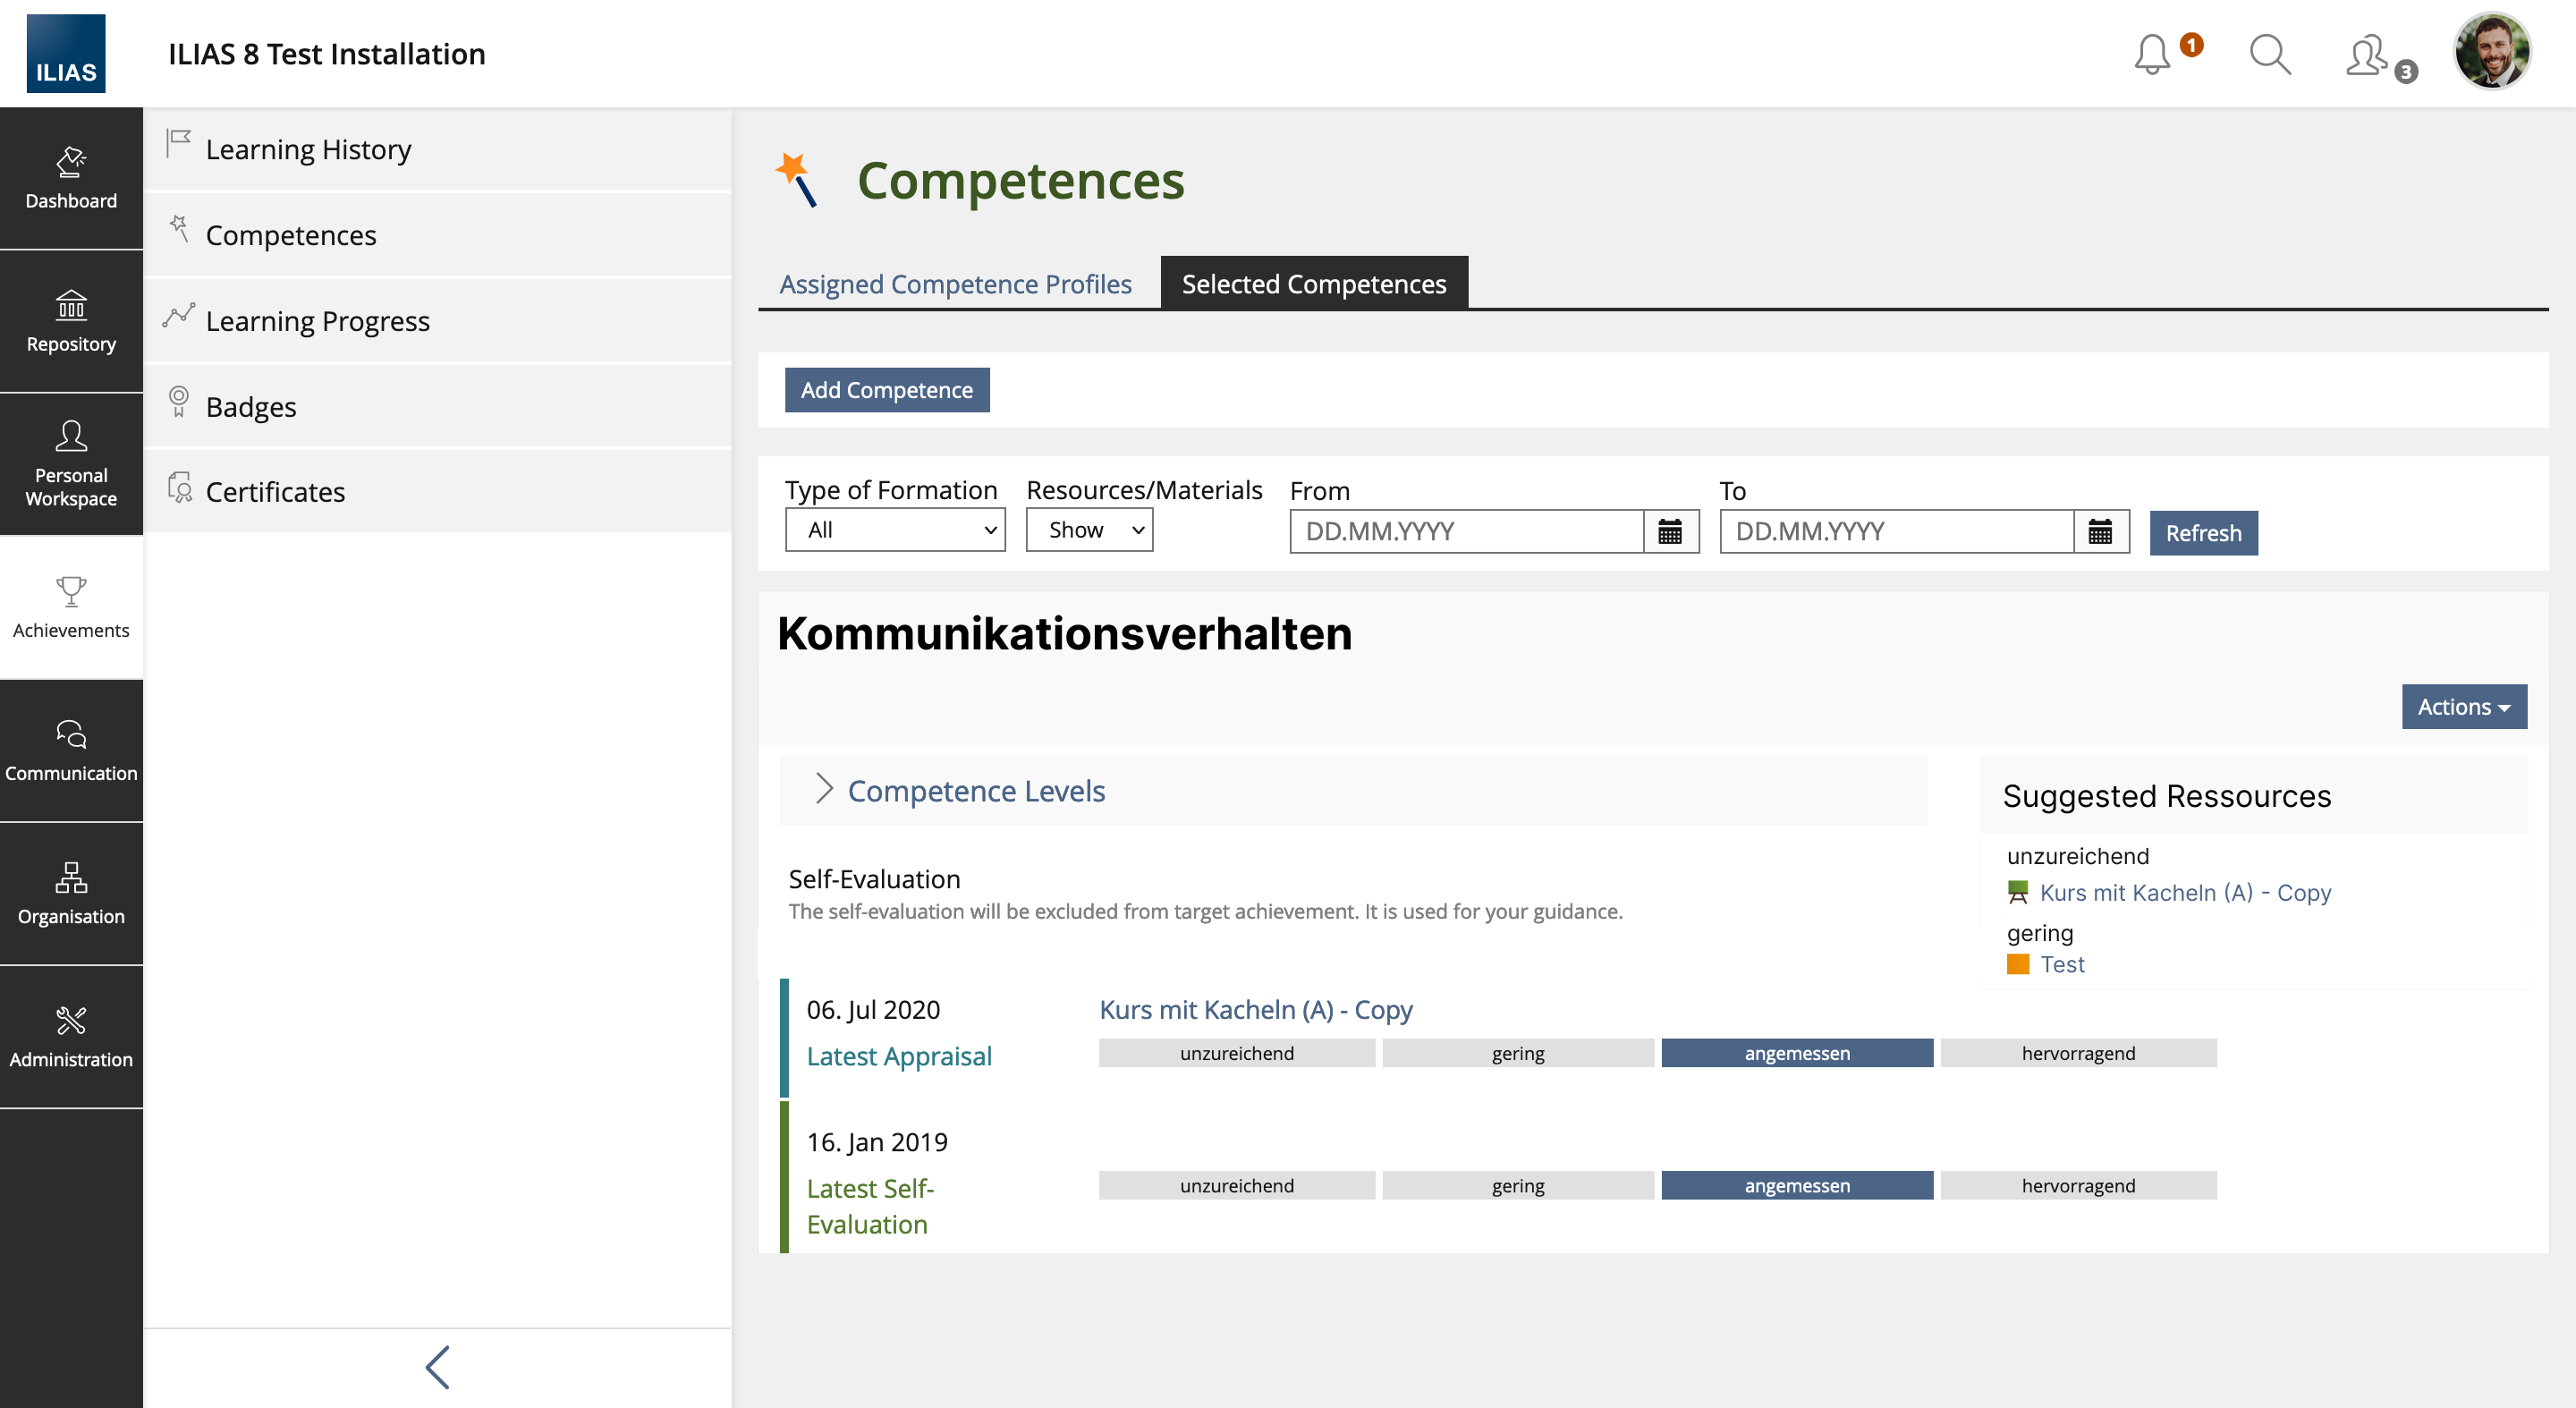Open the notifications bell icon
This screenshot has height=1408, width=2576.
tap(2152, 54)
